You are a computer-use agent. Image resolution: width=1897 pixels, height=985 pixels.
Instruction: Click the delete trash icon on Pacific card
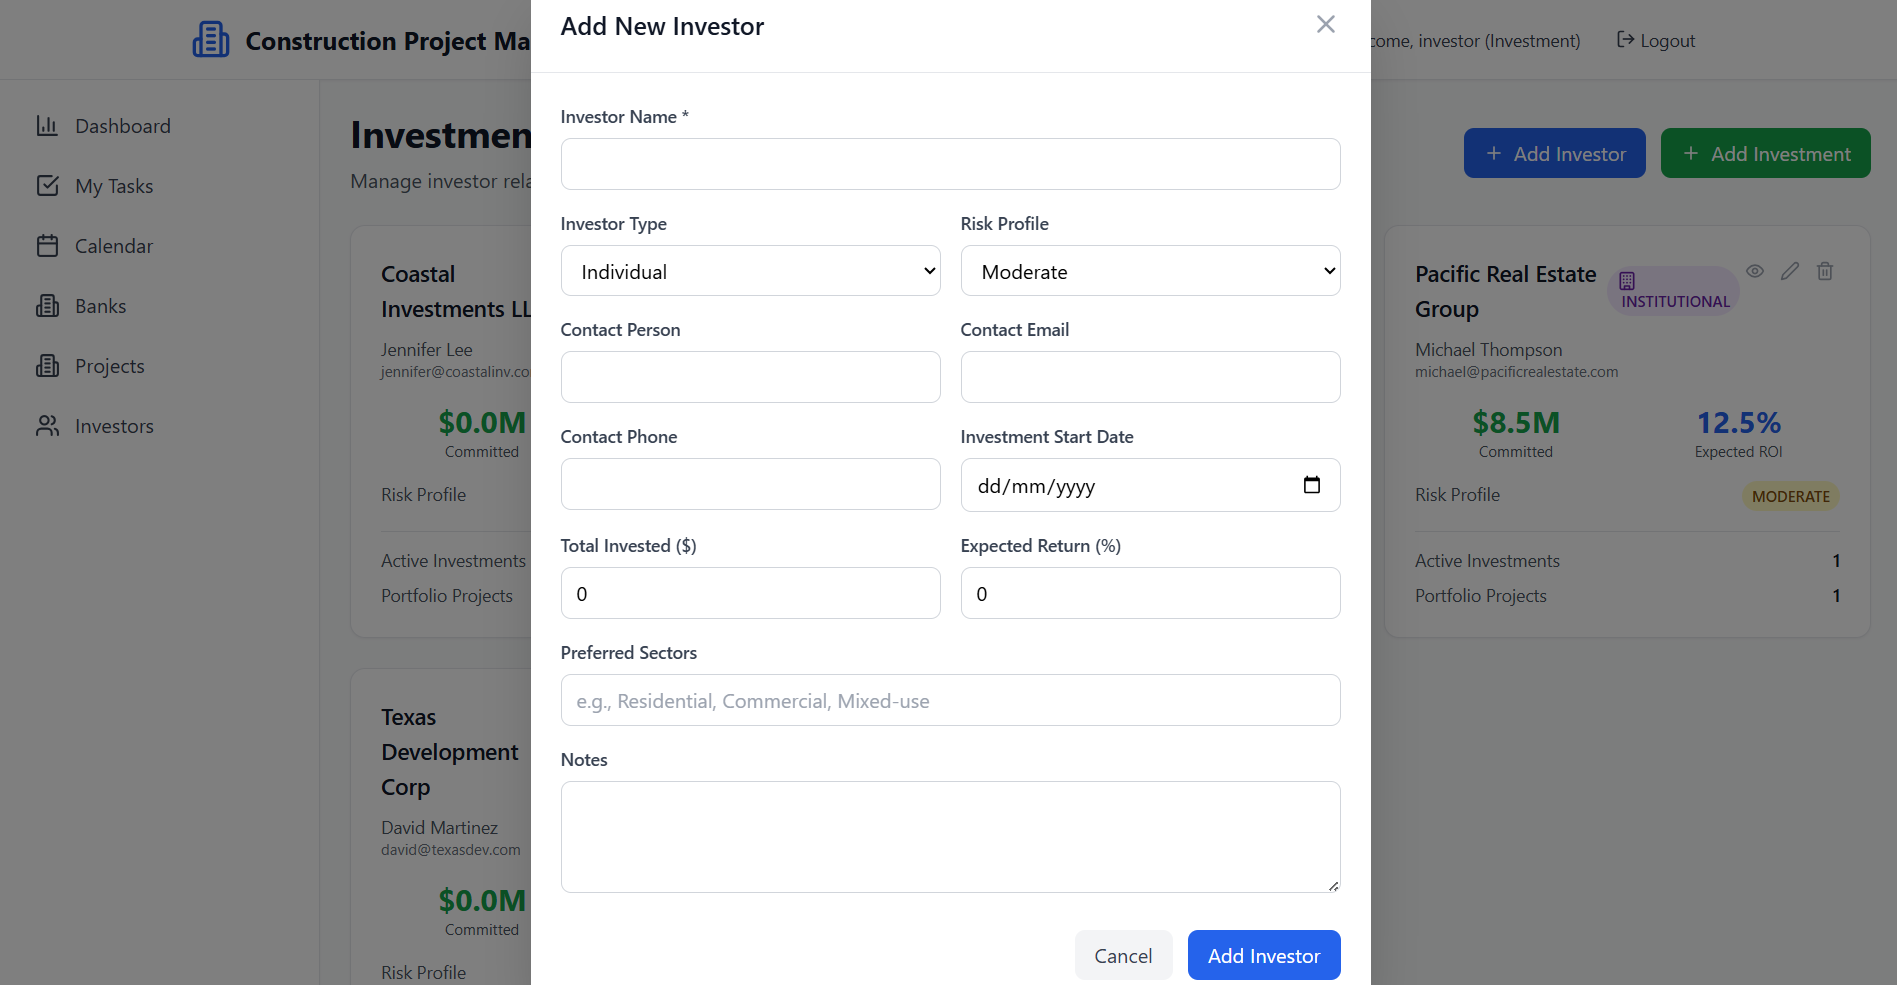point(1825,271)
